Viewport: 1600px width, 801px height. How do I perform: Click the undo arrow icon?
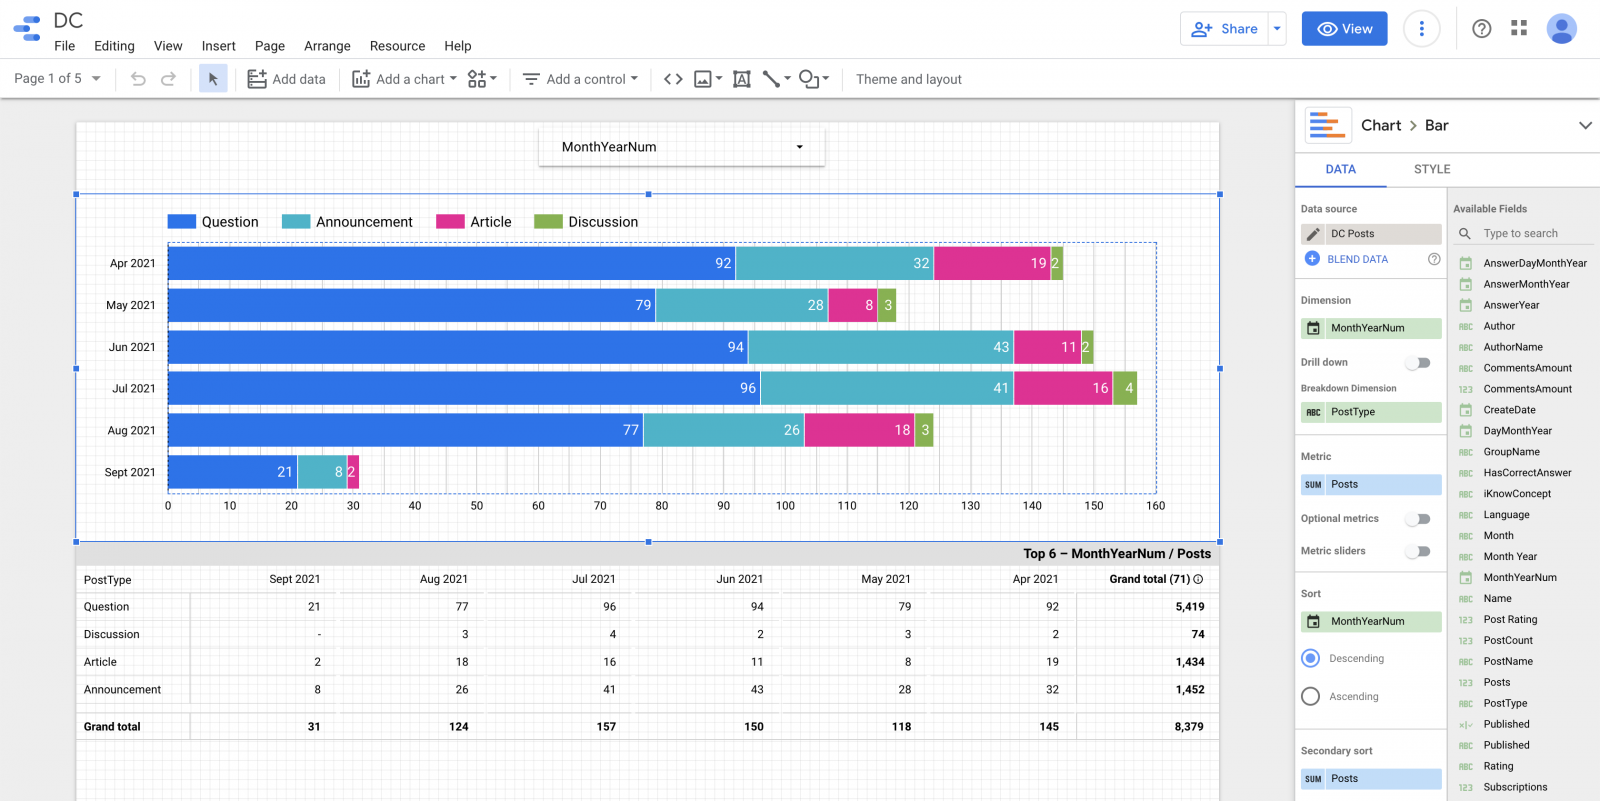pyautogui.click(x=138, y=79)
